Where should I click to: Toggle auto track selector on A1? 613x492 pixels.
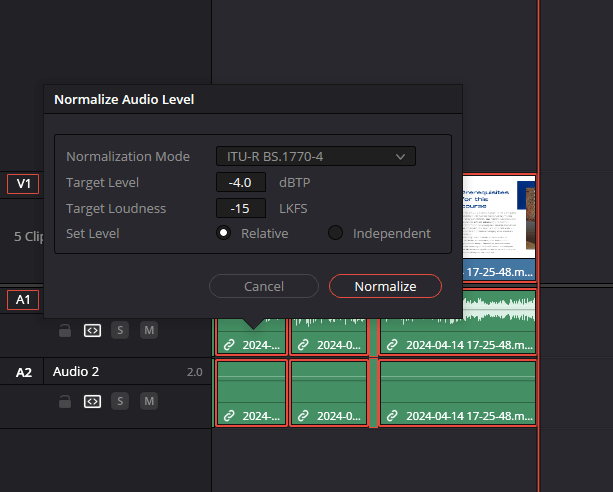click(x=92, y=330)
